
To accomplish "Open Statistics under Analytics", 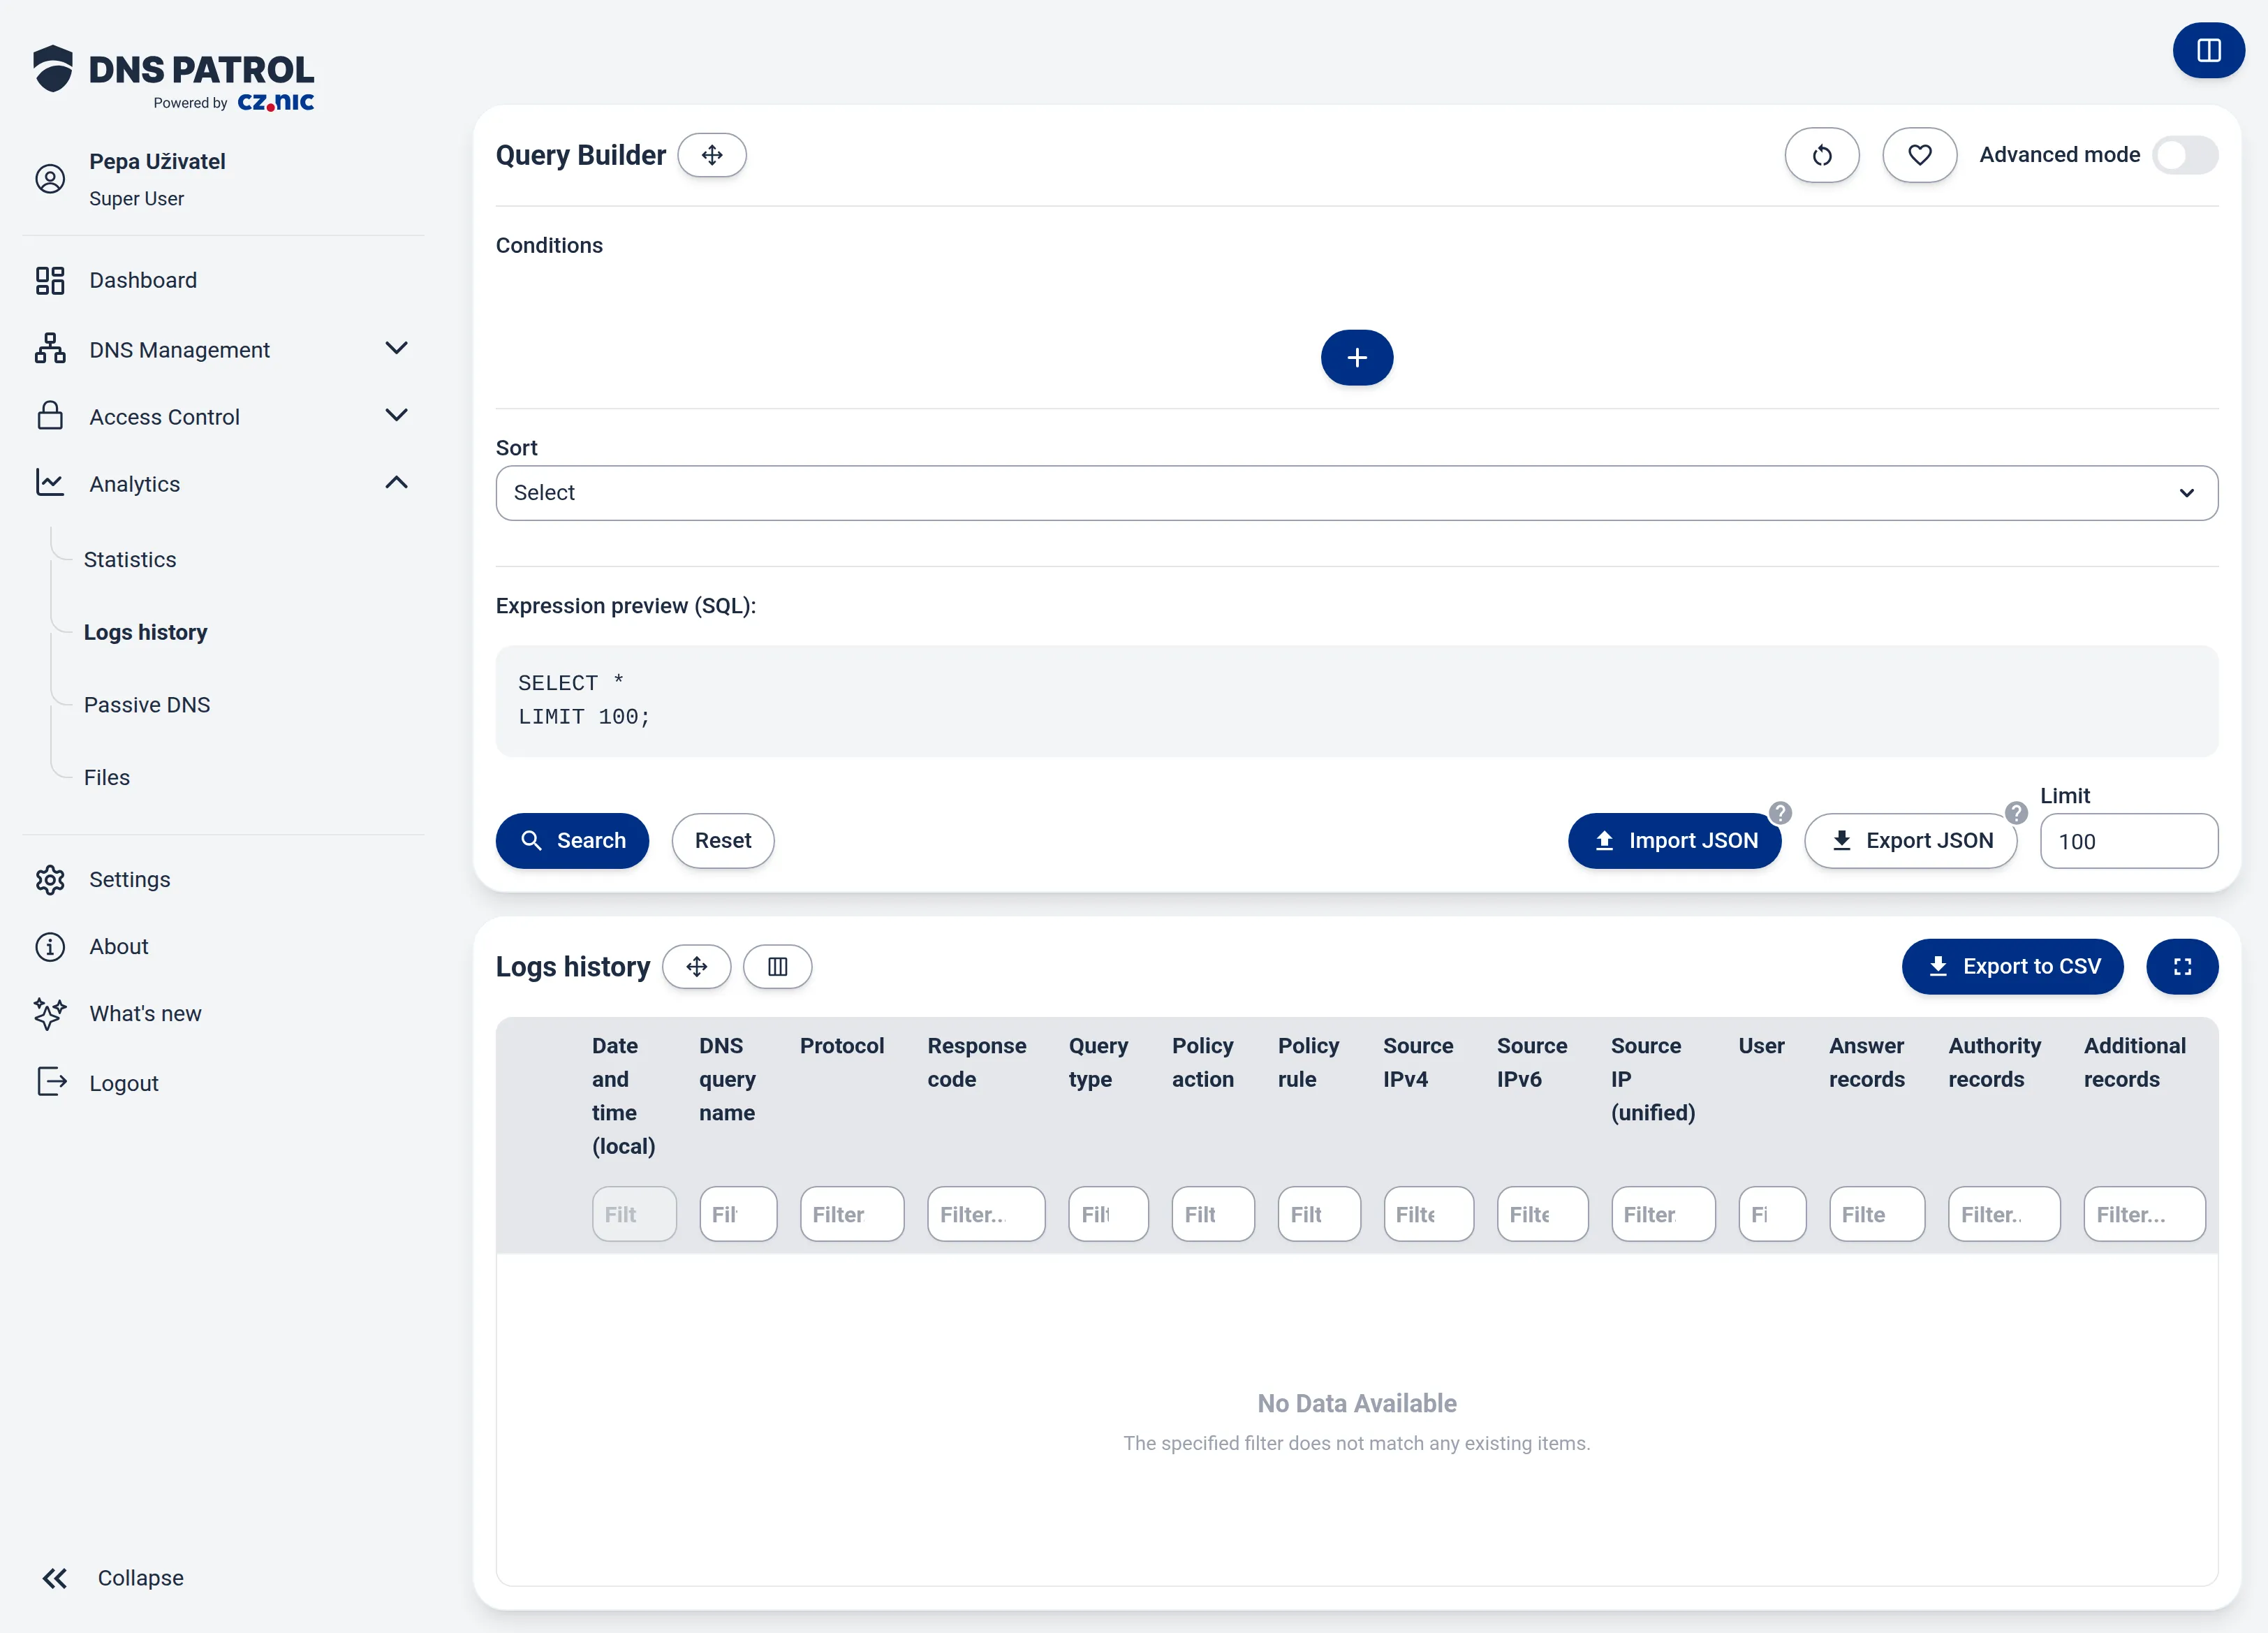I will [x=130, y=559].
